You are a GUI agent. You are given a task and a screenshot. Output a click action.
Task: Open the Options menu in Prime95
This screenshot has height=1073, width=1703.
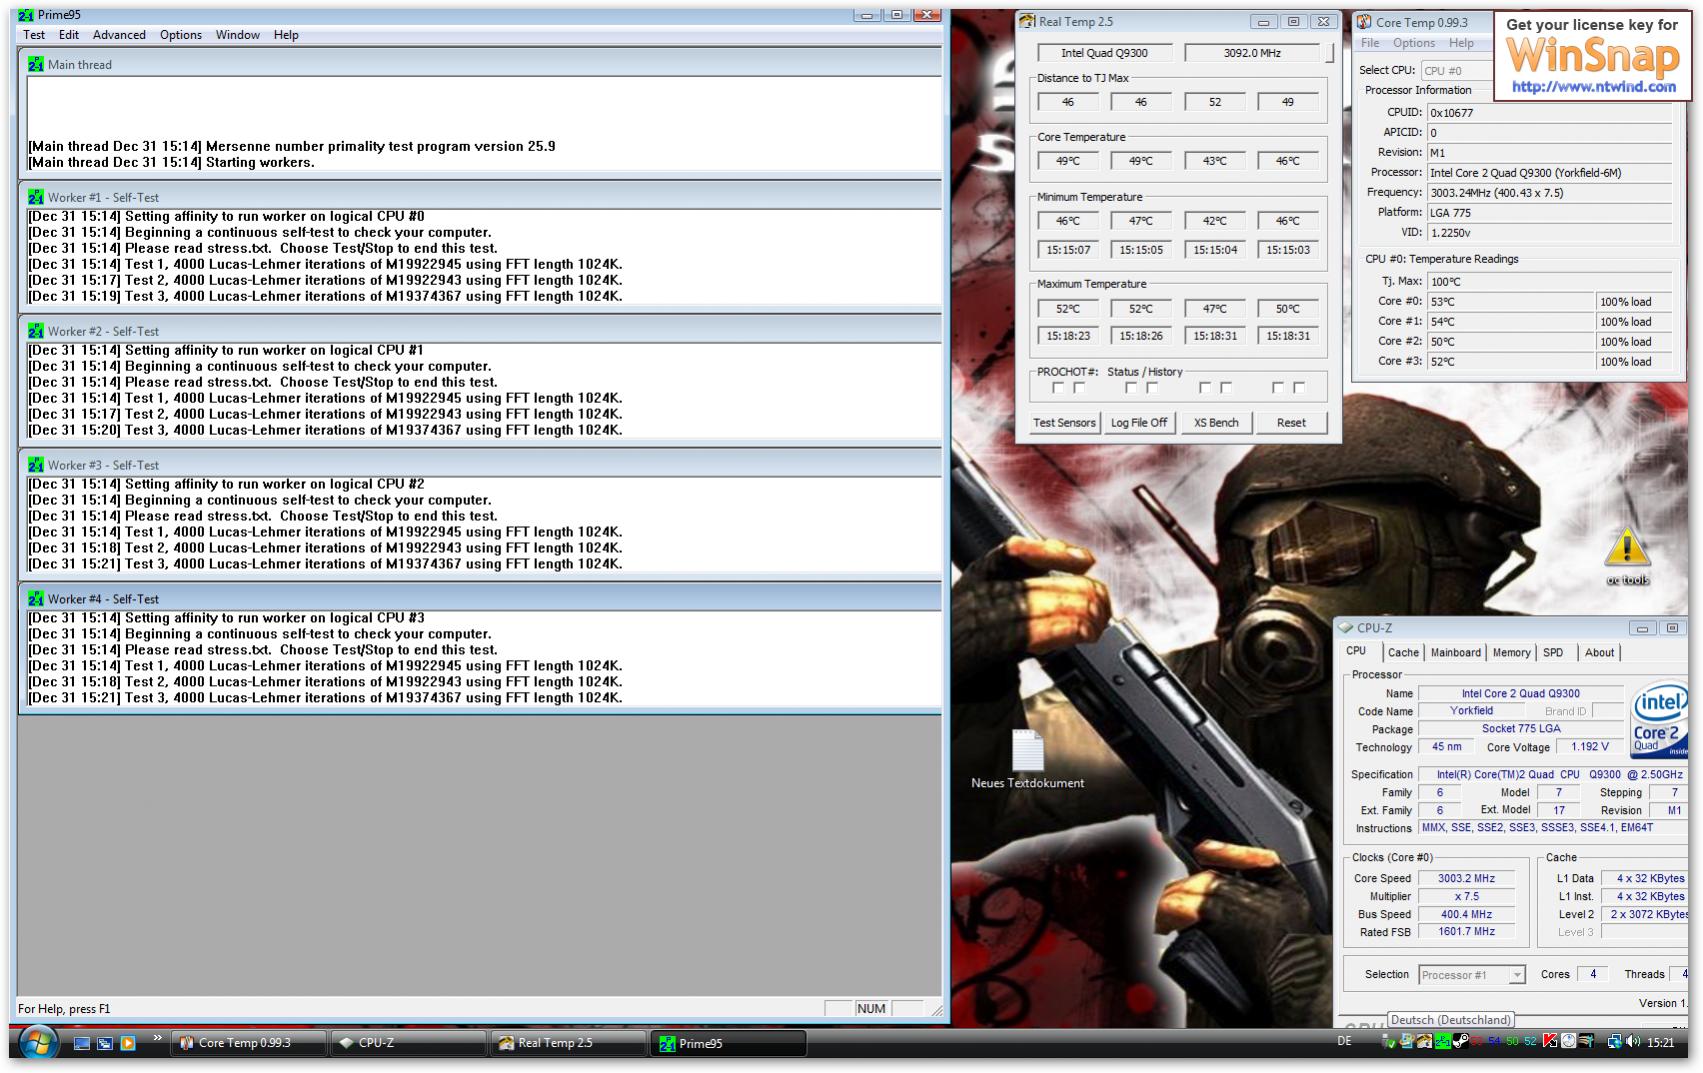point(181,35)
